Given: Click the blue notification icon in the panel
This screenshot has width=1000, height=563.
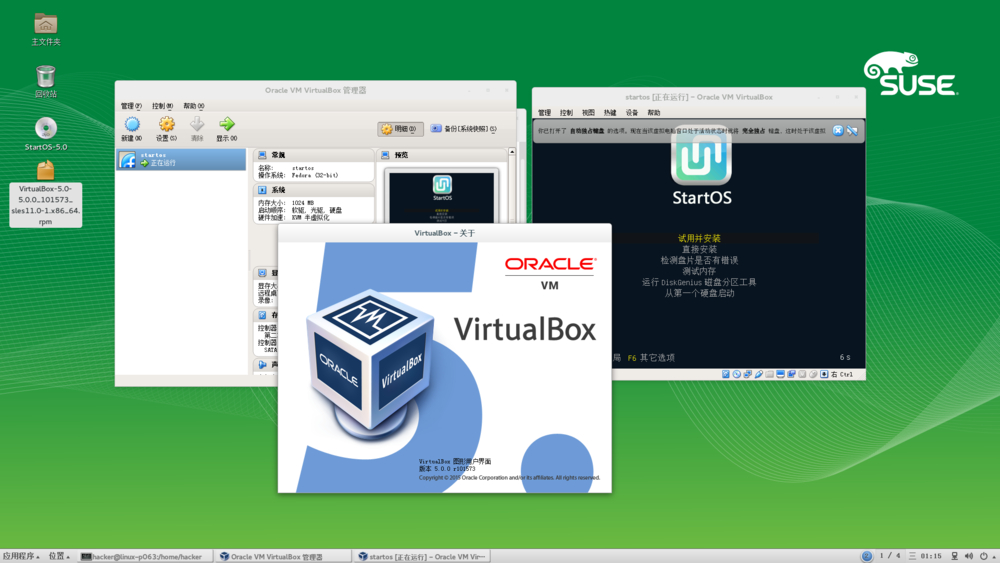Looking at the screenshot, I should pos(867,556).
